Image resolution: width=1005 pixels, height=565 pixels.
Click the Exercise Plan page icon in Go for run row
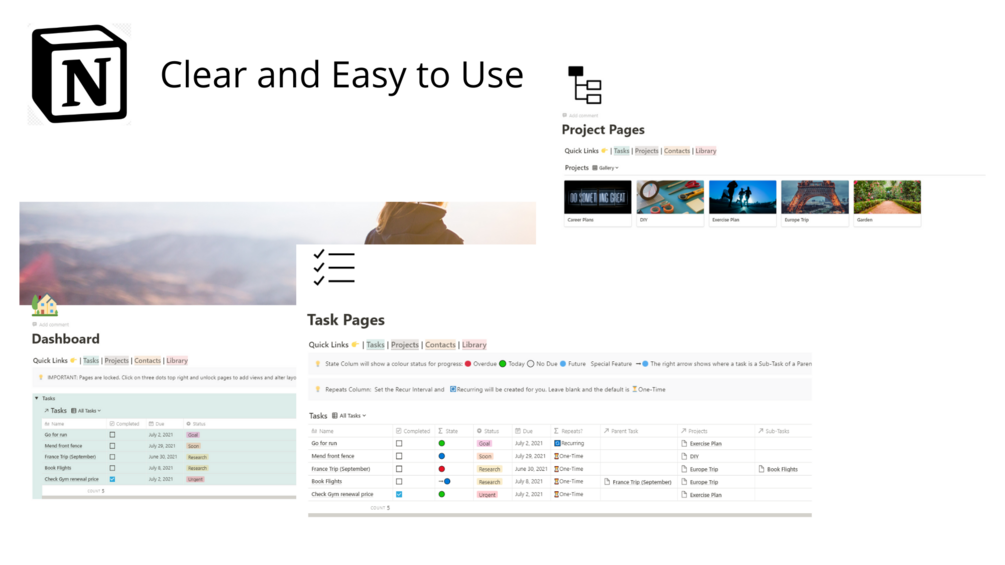tap(684, 443)
